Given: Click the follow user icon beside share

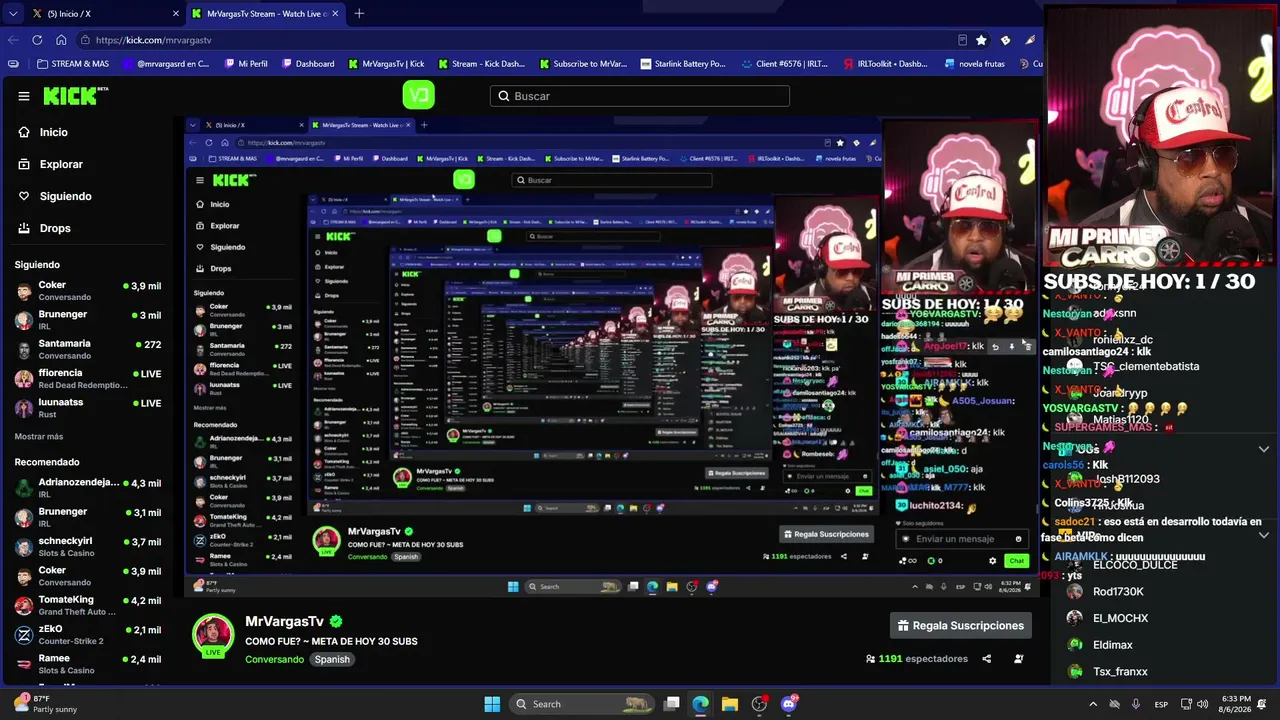Looking at the screenshot, I should [x=1019, y=659].
